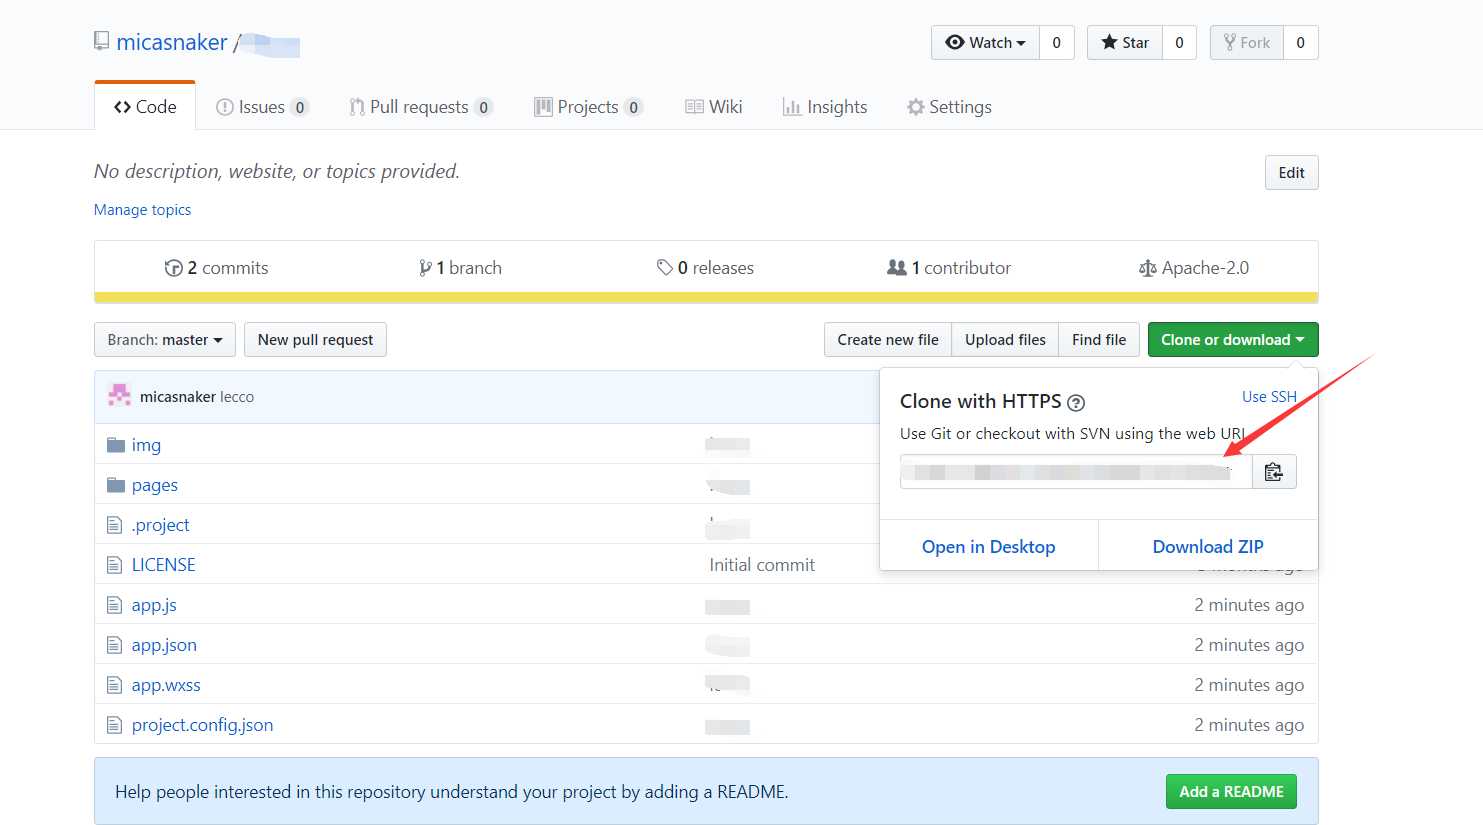
Task: Click the file icon of app.wxss row
Action: point(114,685)
